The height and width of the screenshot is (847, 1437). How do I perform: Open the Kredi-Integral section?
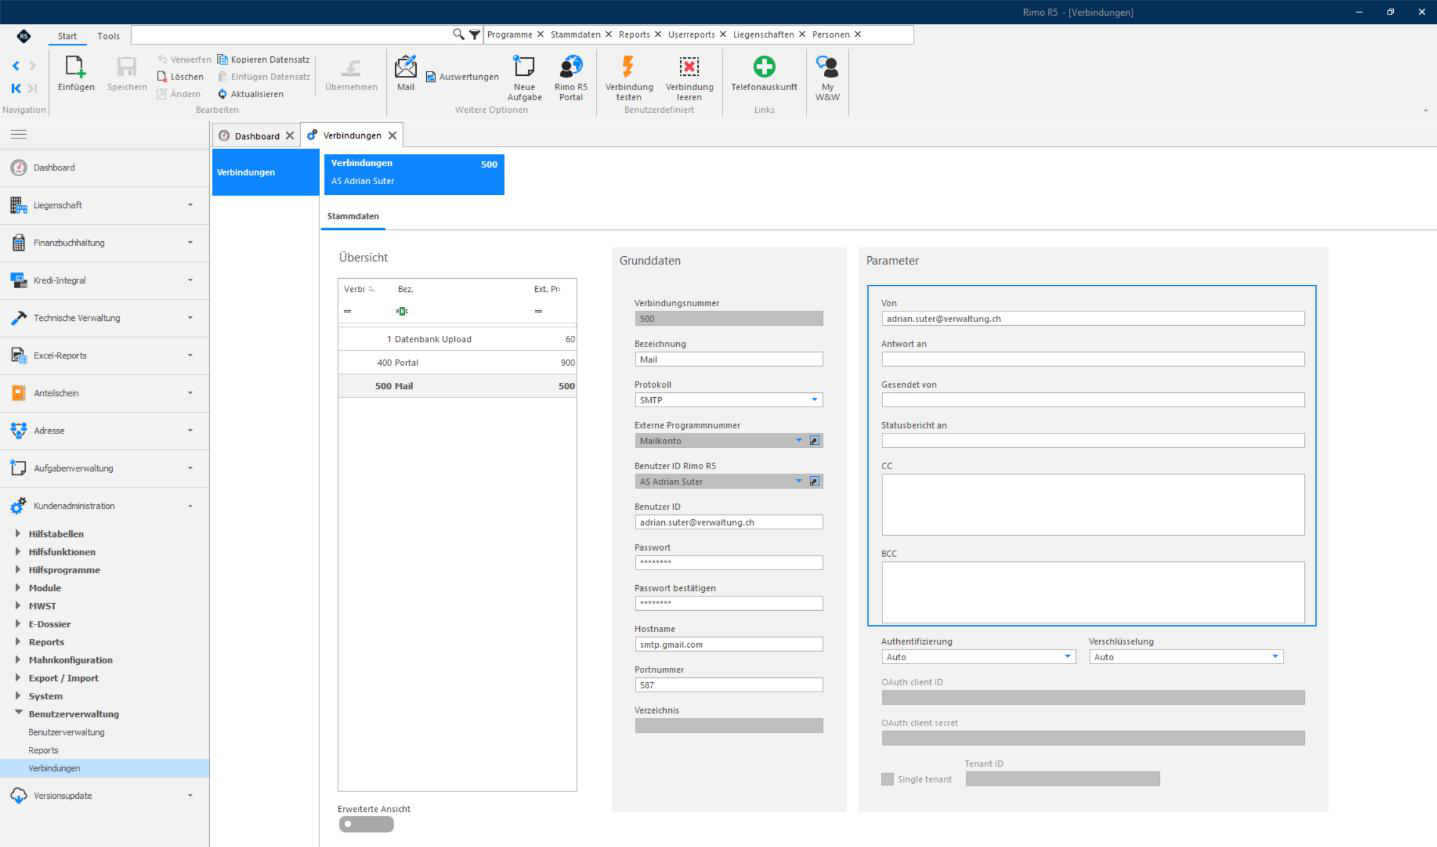click(104, 281)
